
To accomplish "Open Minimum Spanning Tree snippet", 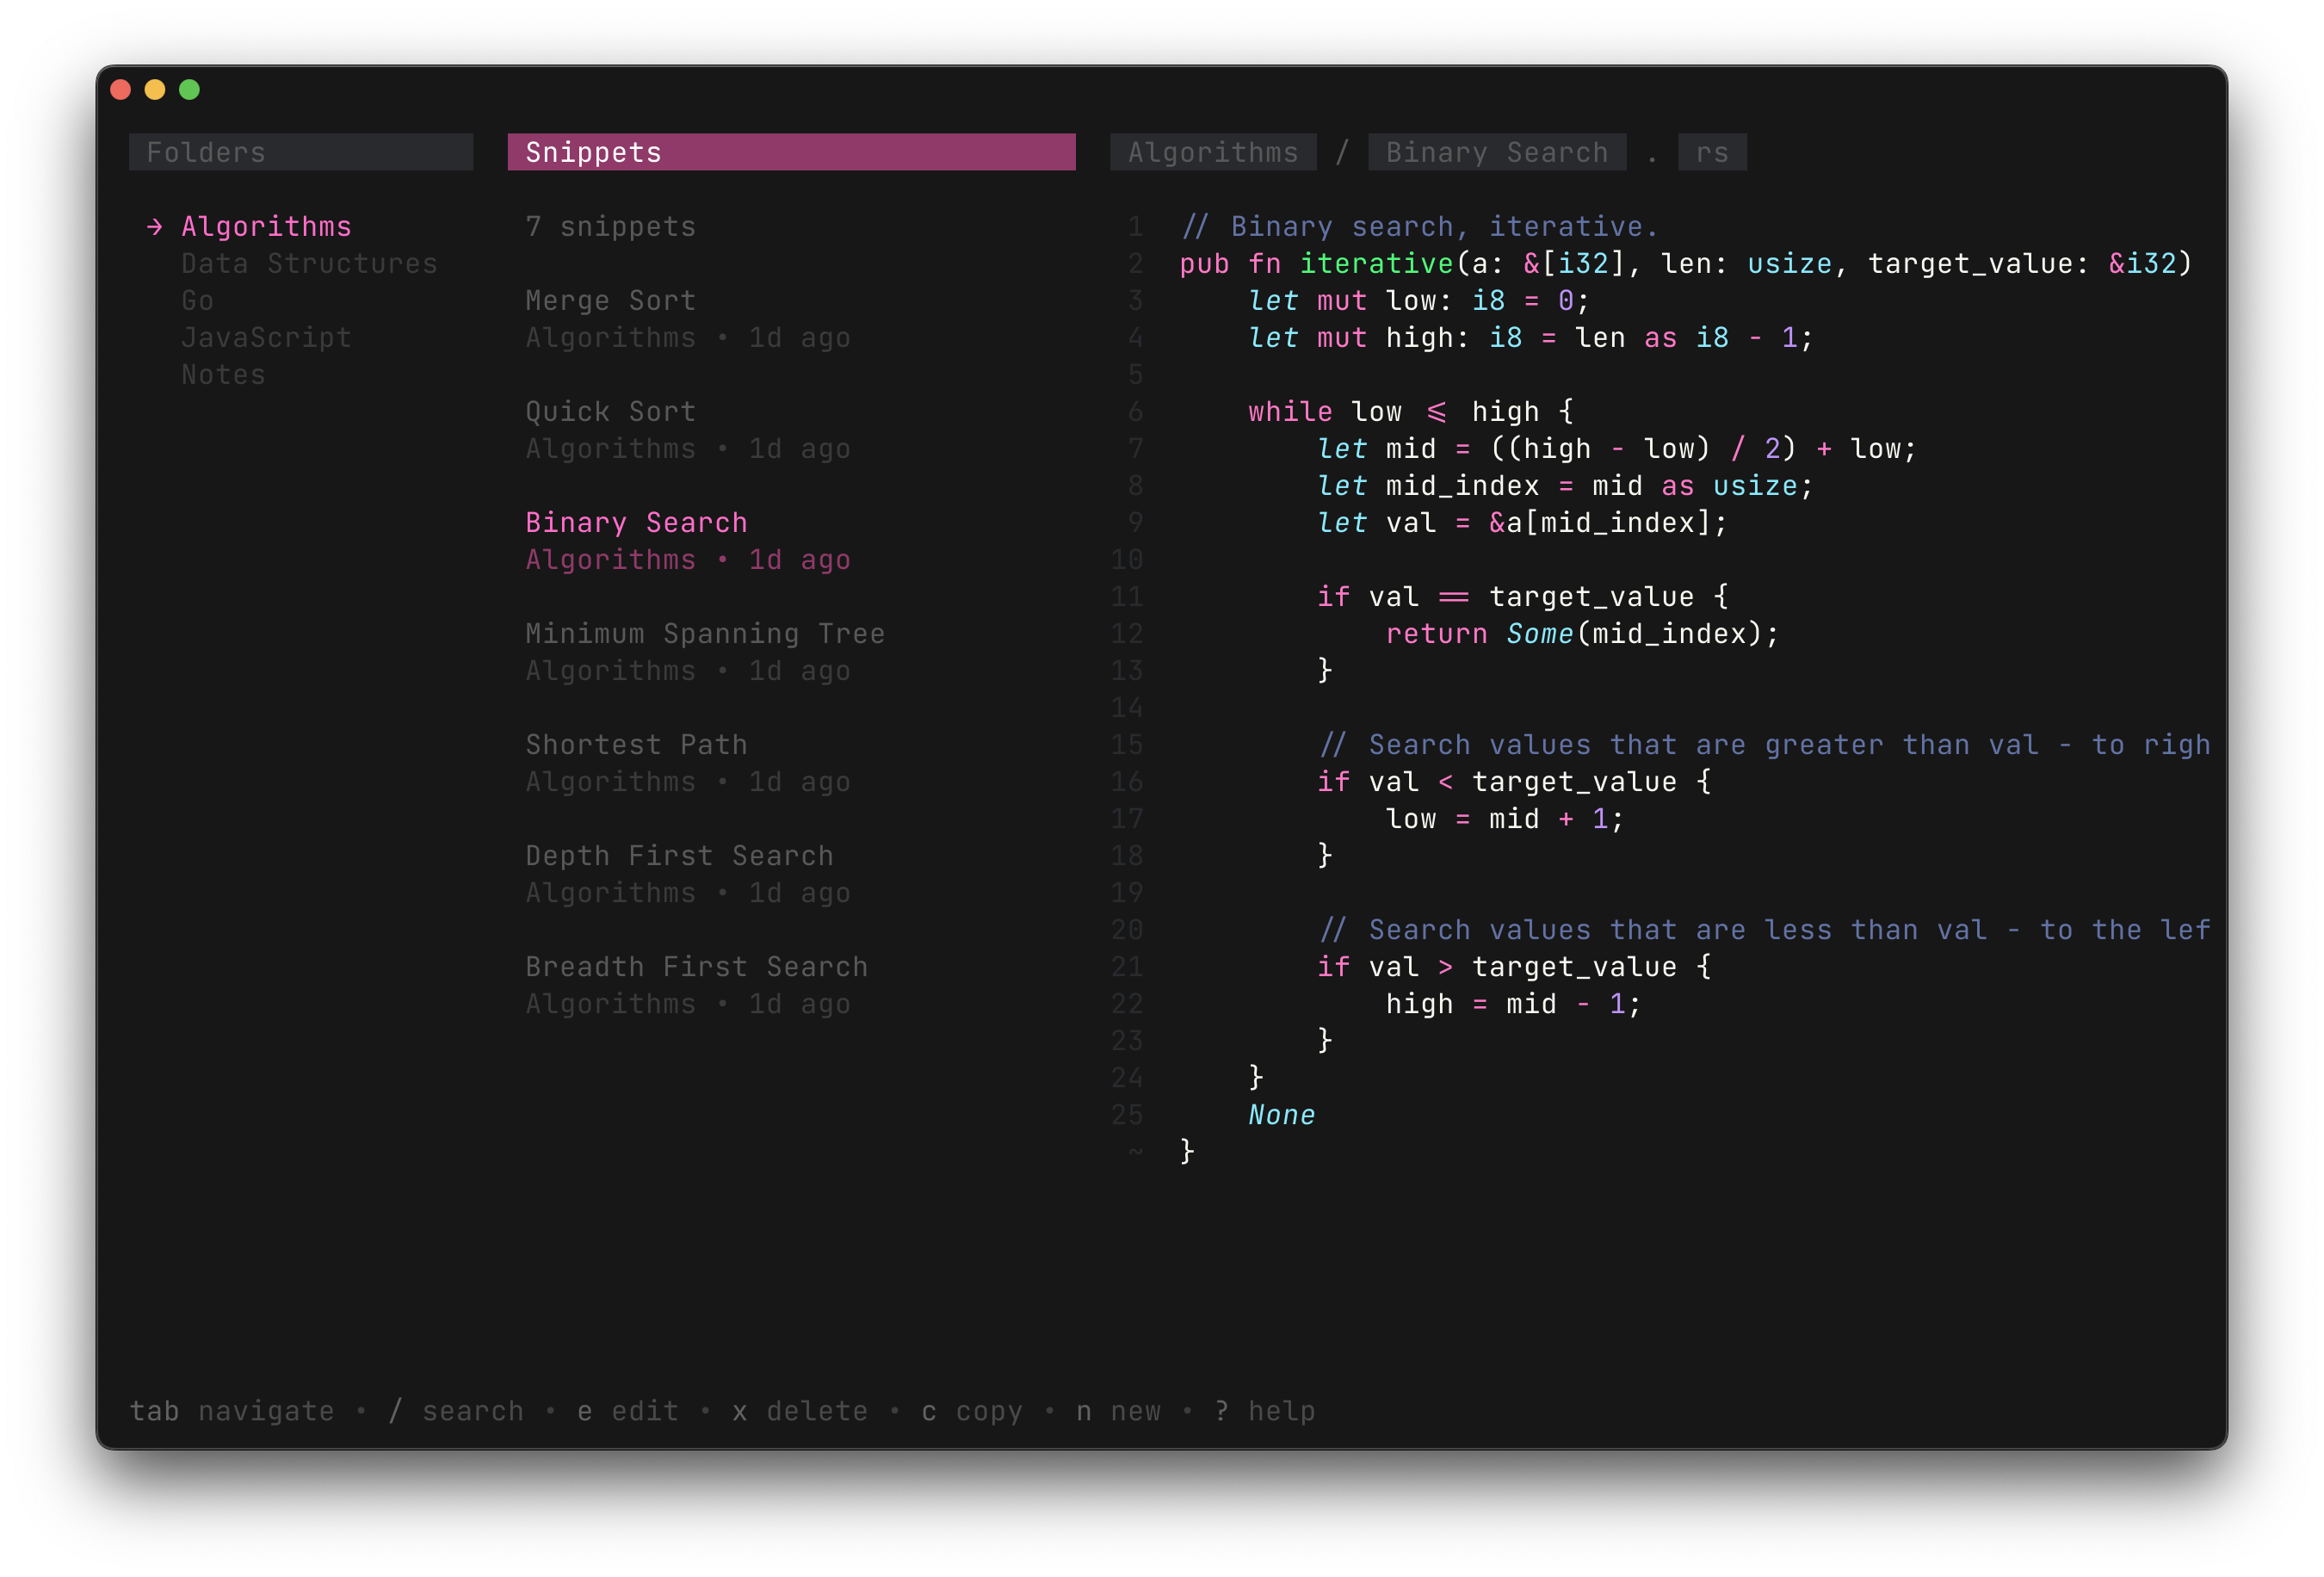I will coord(704,634).
